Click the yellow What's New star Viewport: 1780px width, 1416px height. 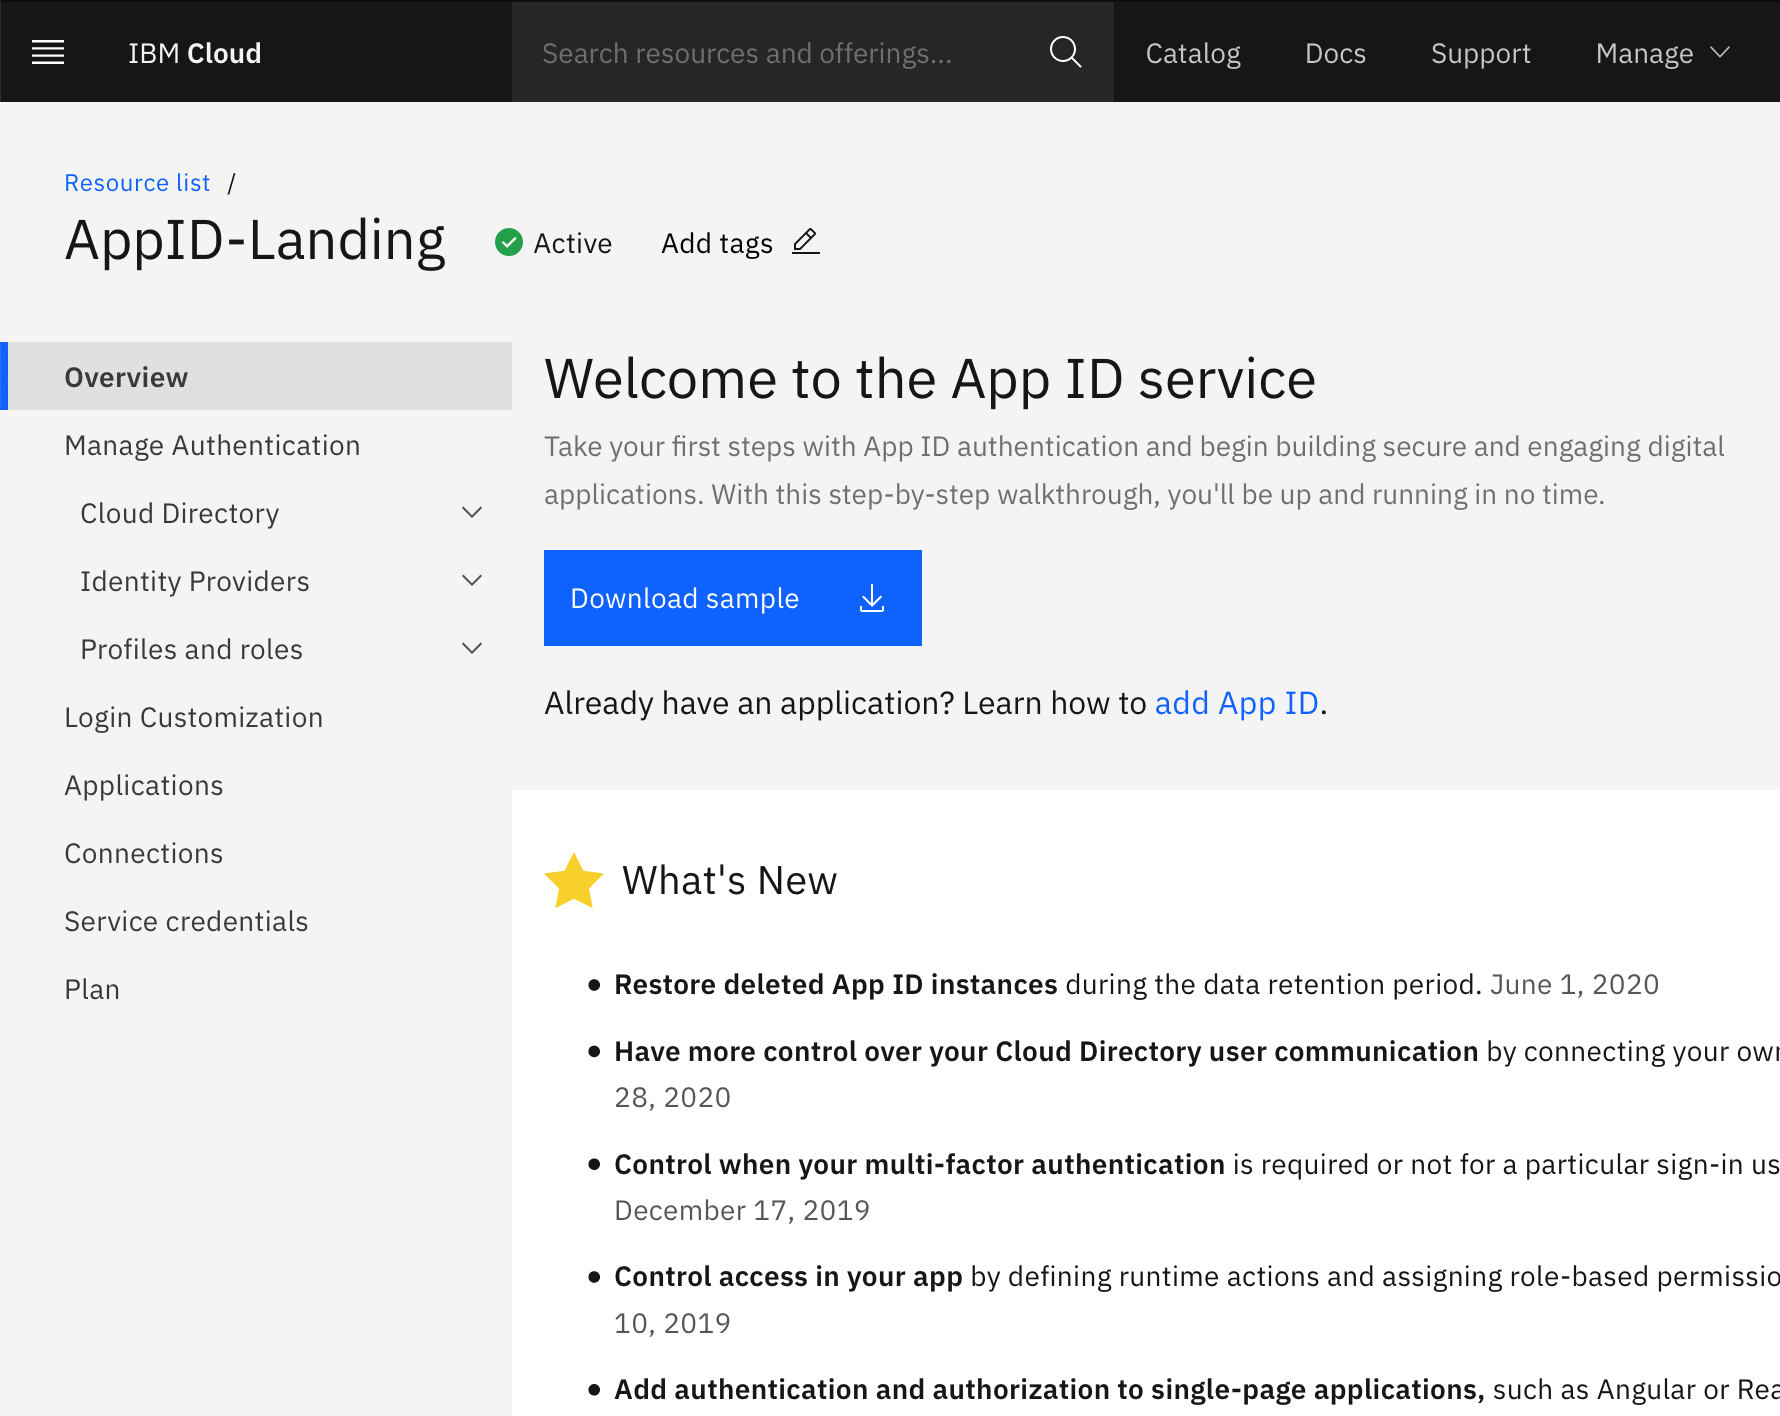pos(574,881)
